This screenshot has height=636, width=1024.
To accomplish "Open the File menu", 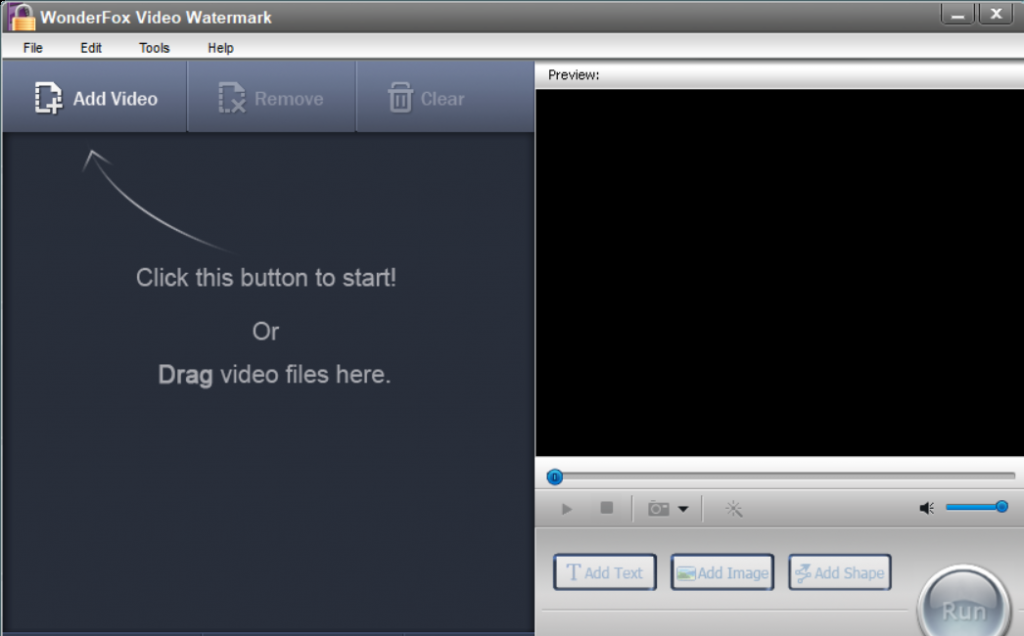I will click(33, 48).
